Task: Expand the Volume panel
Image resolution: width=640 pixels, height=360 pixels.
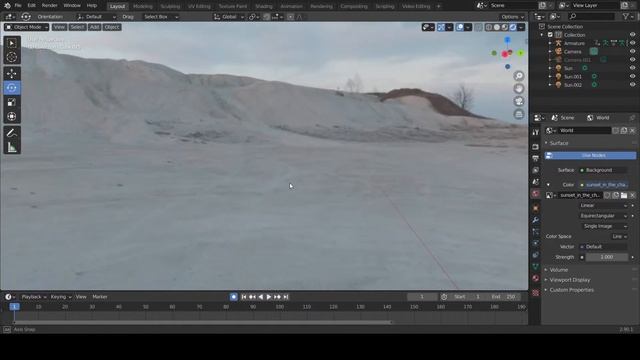Action: (x=558, y=270)
